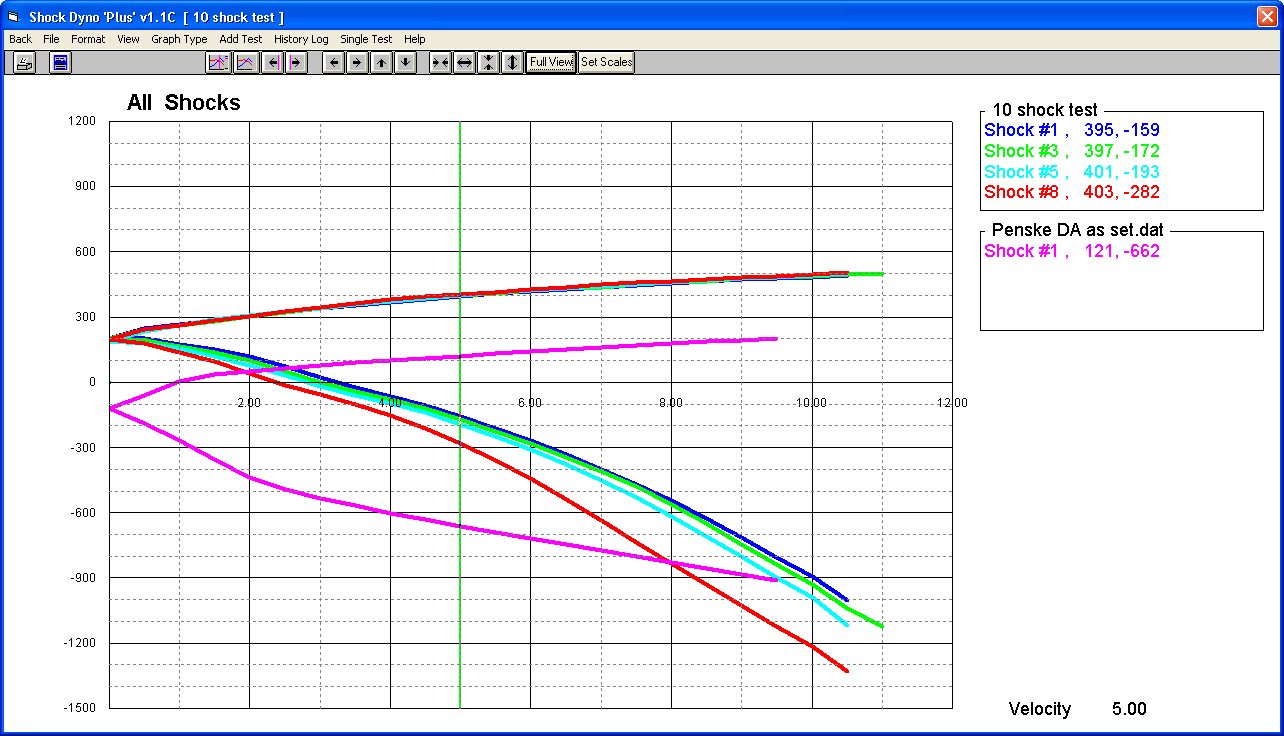Image resolution: width=1284 pixels, height=736 pixels.
Task: Shrink graph horizontally with inward arrows icon
Action: pos(440,63)
